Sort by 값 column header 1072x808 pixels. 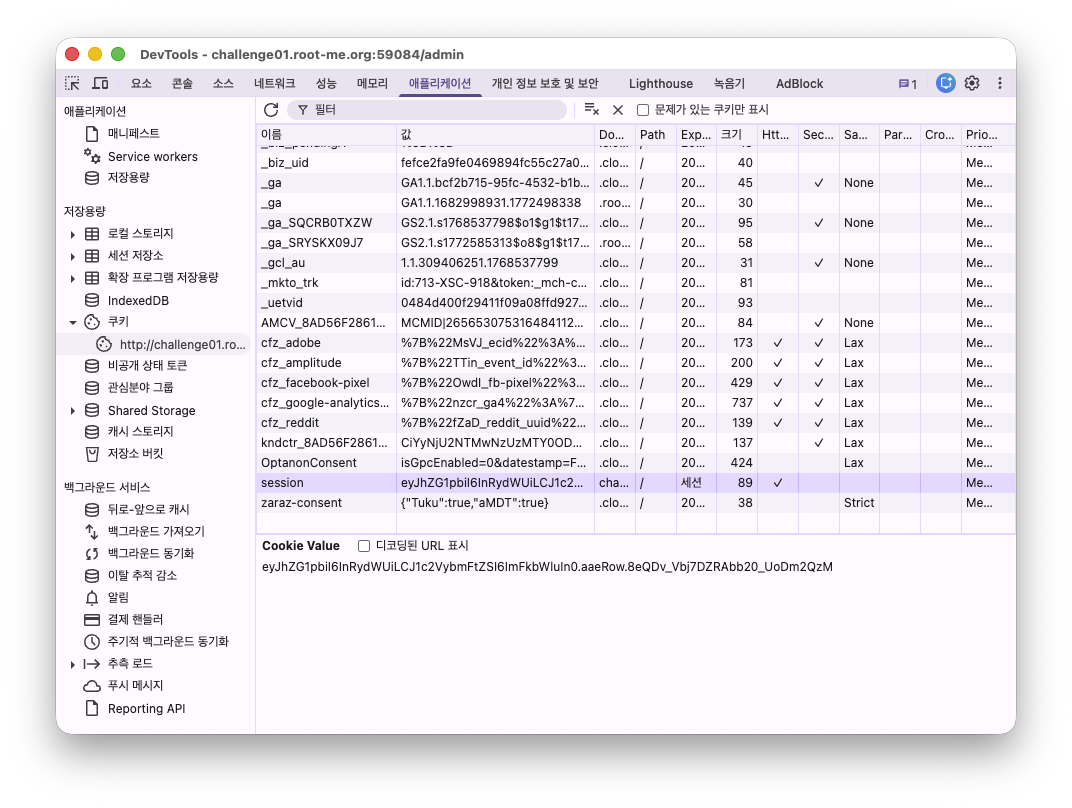click(x=495, y=135)
